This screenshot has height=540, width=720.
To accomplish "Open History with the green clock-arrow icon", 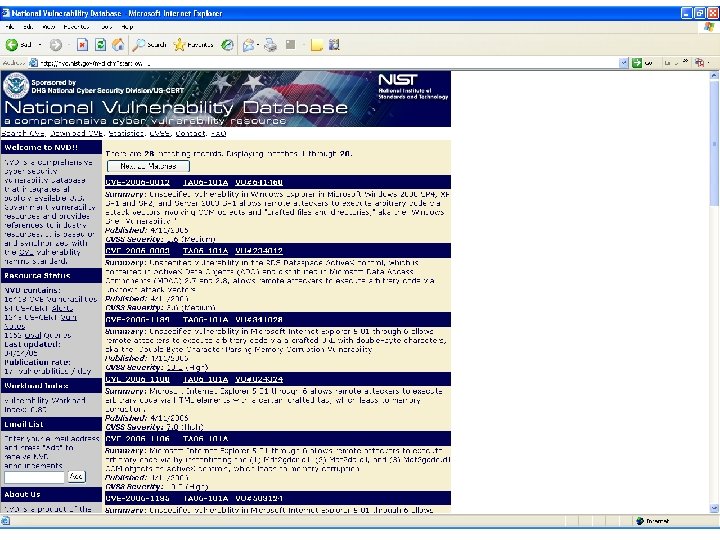I will (227, 45).
